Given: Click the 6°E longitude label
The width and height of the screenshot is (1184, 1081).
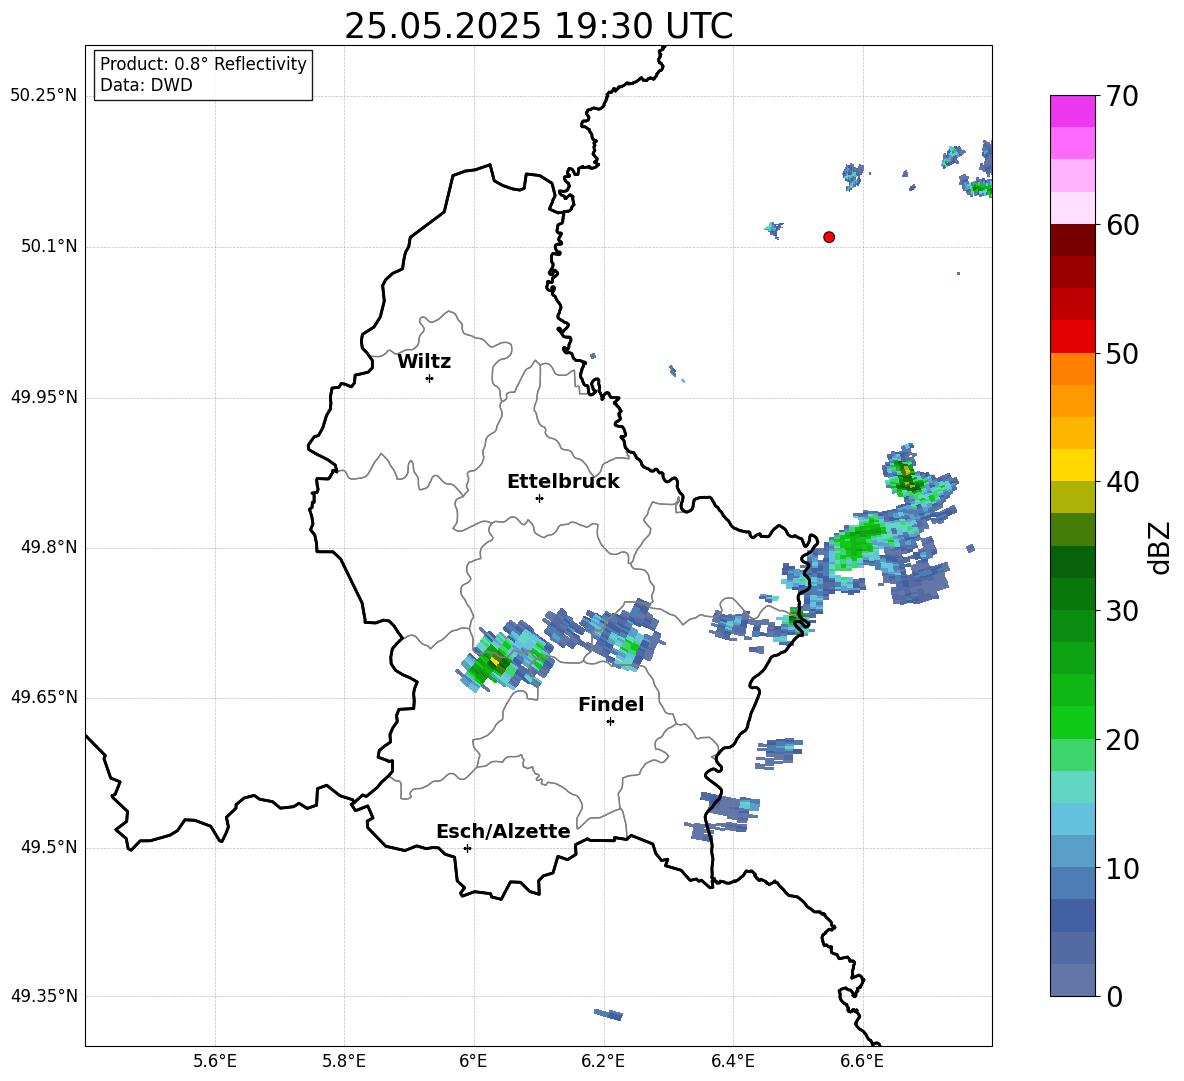Looking at the screenshot, I should pos(473,1061).
